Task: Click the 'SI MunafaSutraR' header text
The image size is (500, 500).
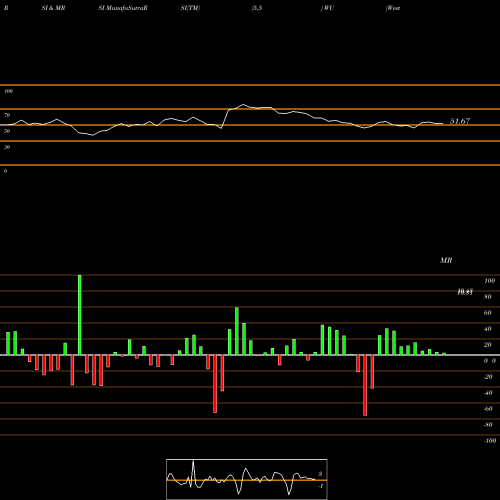Action: tap(123, 8)
